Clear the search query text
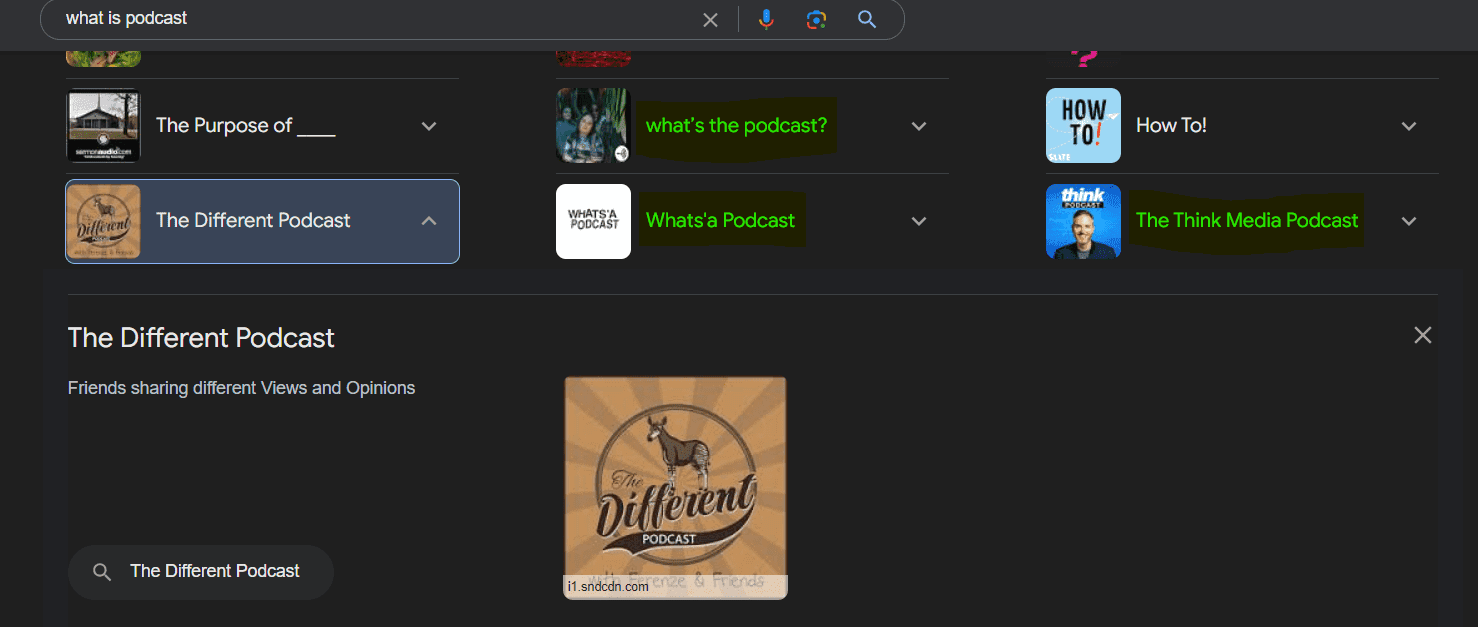This screenshot has width=1478, height=627. pos(710,19)
